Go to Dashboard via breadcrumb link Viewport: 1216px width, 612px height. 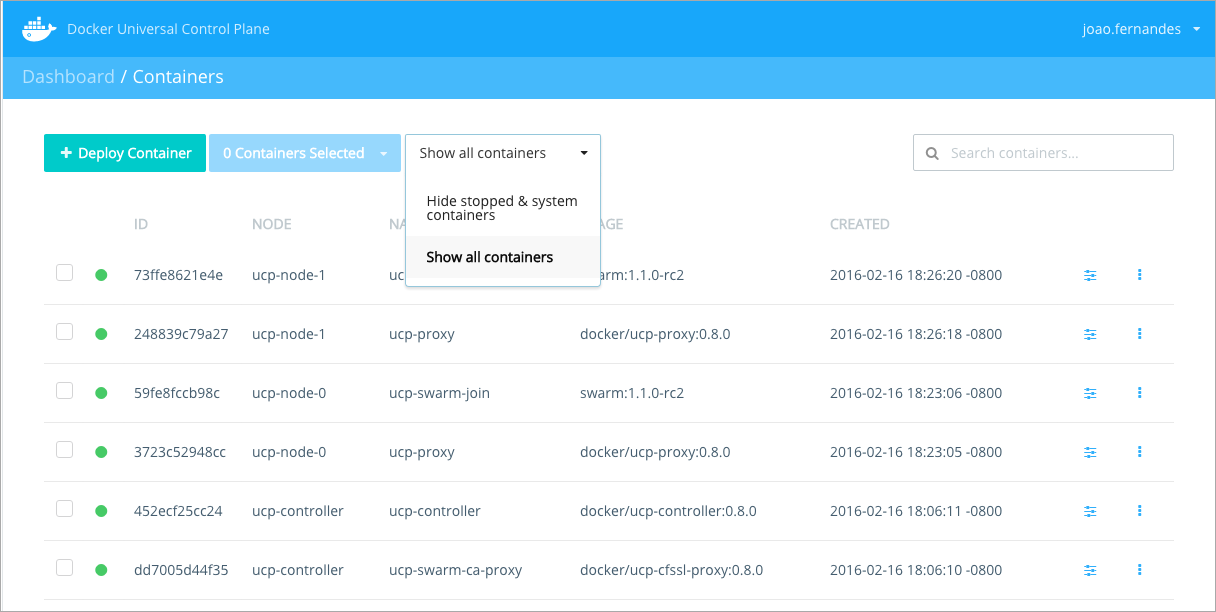click(68, 77)
